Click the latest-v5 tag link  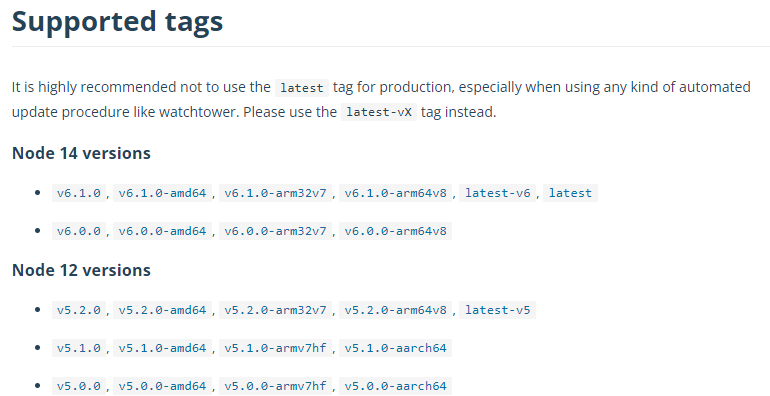click(x=497, y=310)
